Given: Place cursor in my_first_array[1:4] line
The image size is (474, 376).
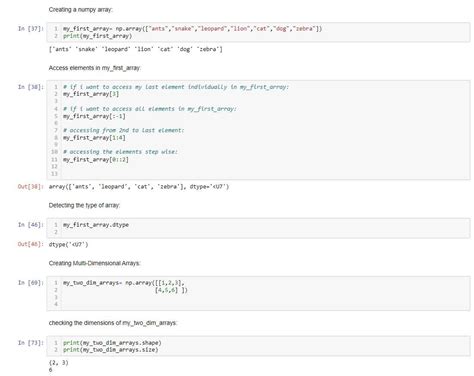Looking at the screenshot, I should [94, 138].
